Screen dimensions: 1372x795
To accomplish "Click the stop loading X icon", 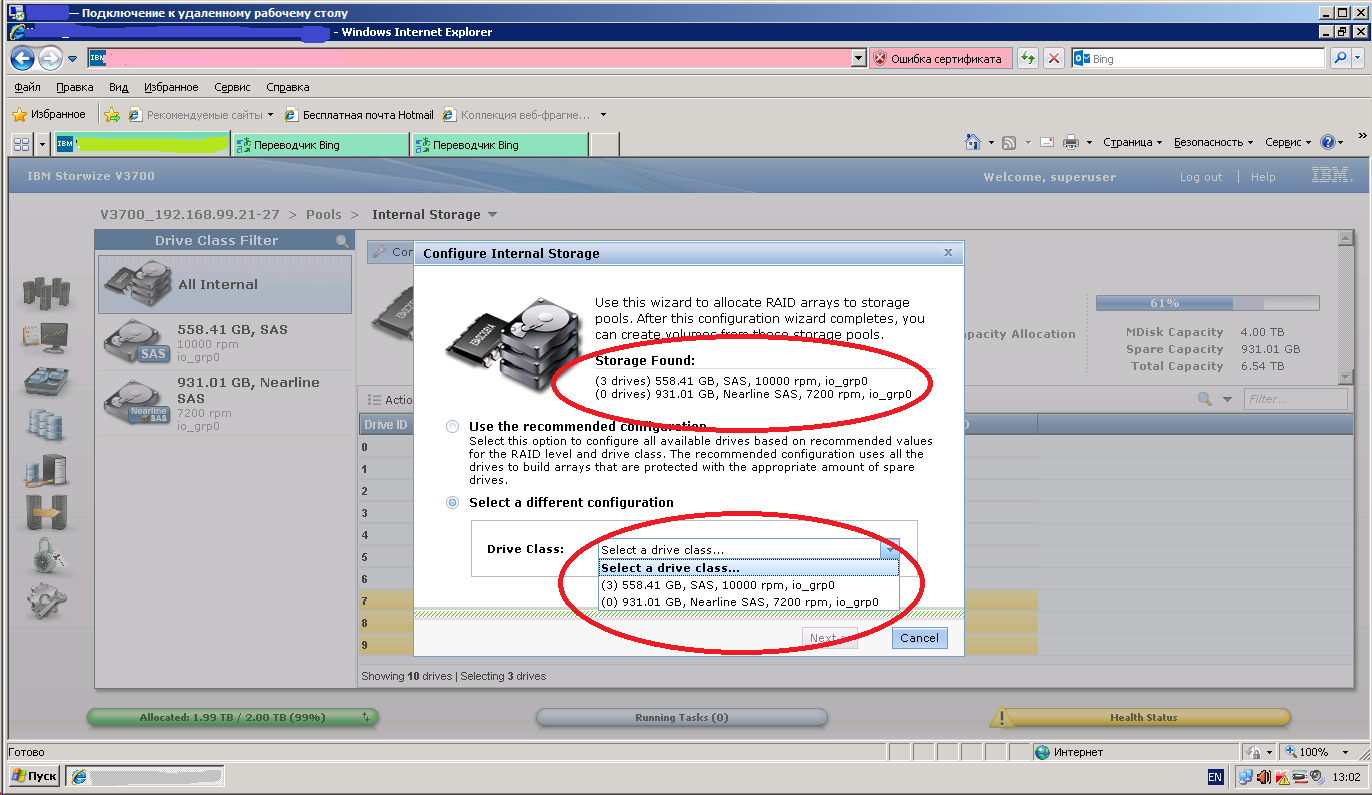I will pyautogui.click(x=1053, y=59).
